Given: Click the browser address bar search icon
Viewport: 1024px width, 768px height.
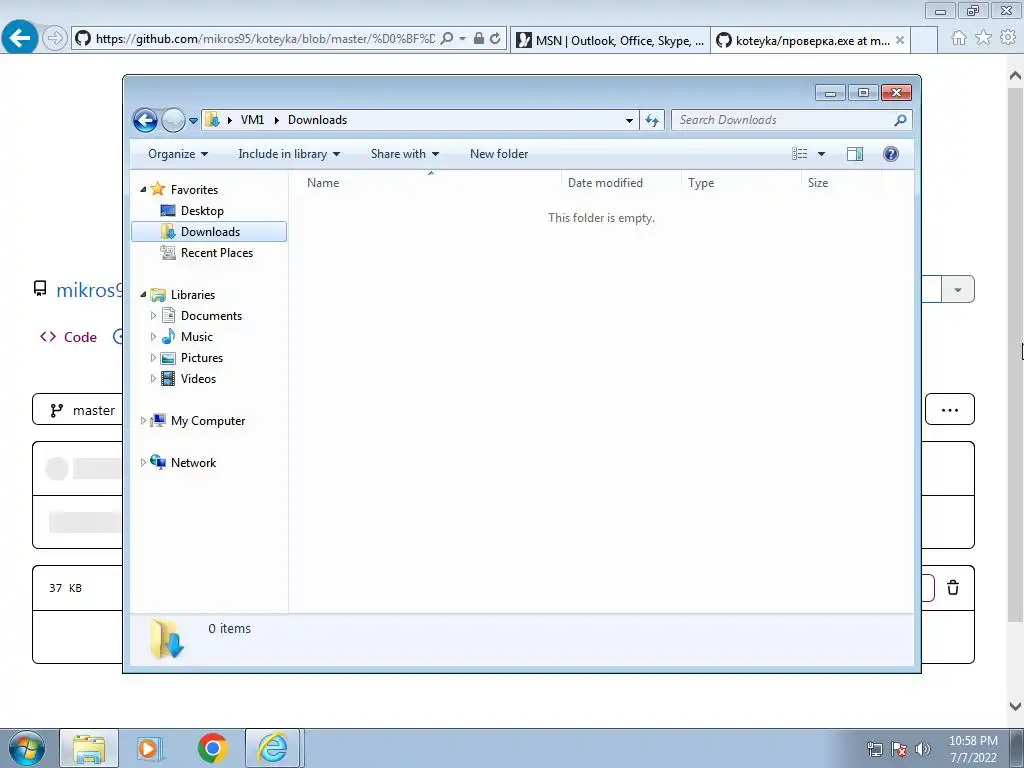Looking at the screenshot, I should [x=447, y=39].
